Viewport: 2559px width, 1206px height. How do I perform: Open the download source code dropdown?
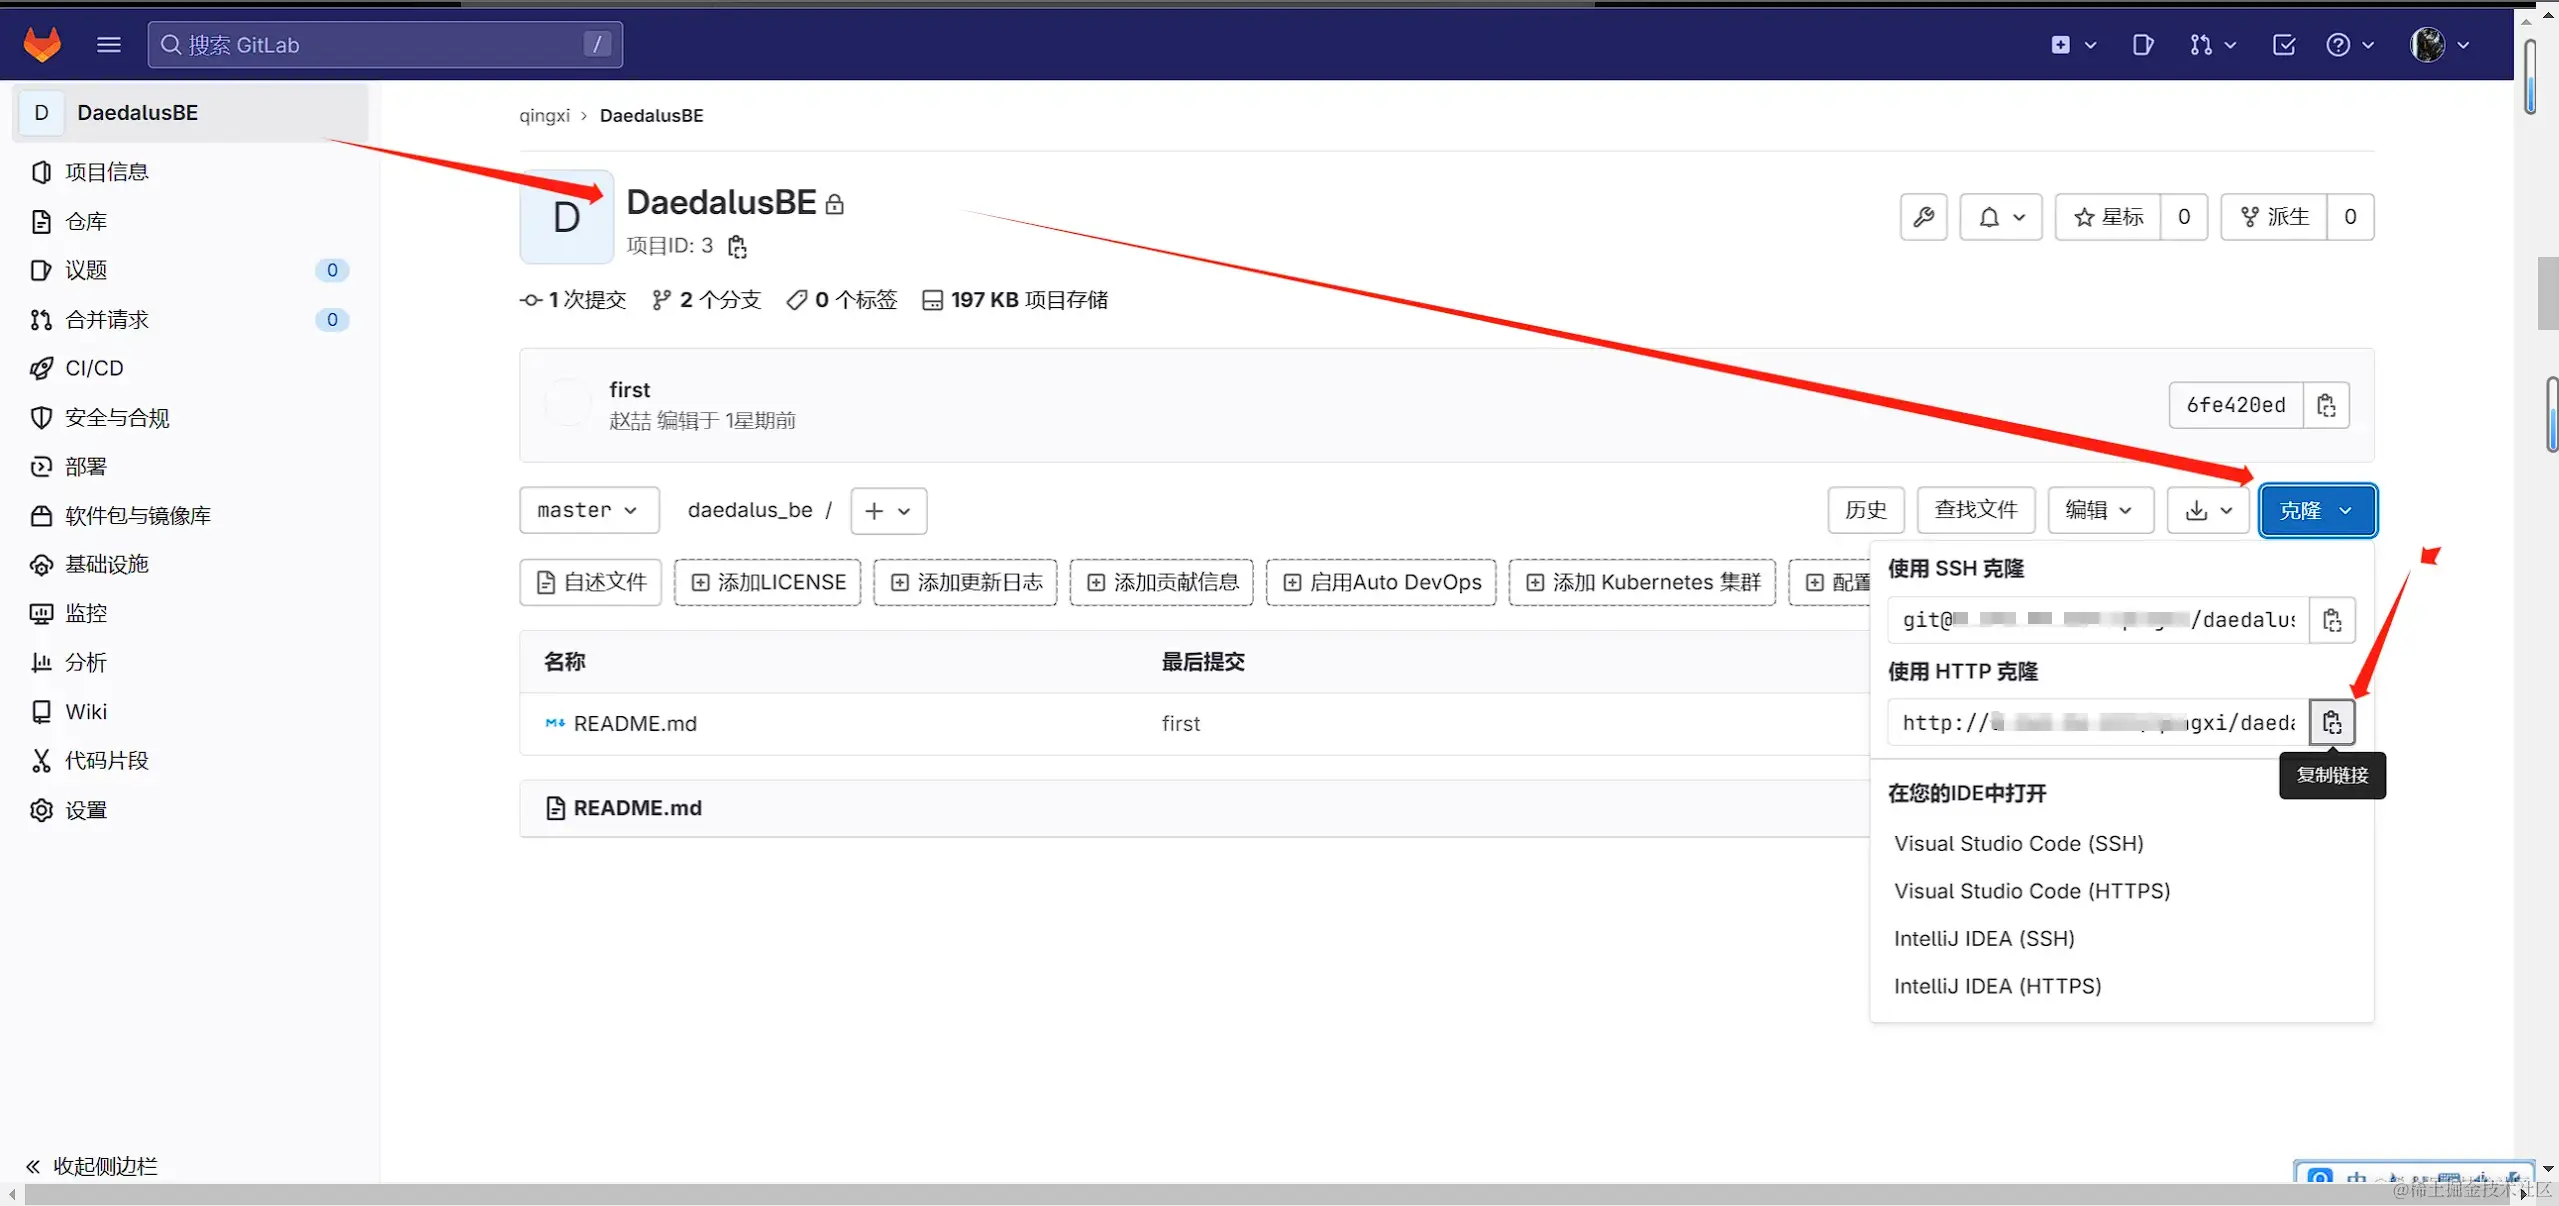tap(2207, 511)
